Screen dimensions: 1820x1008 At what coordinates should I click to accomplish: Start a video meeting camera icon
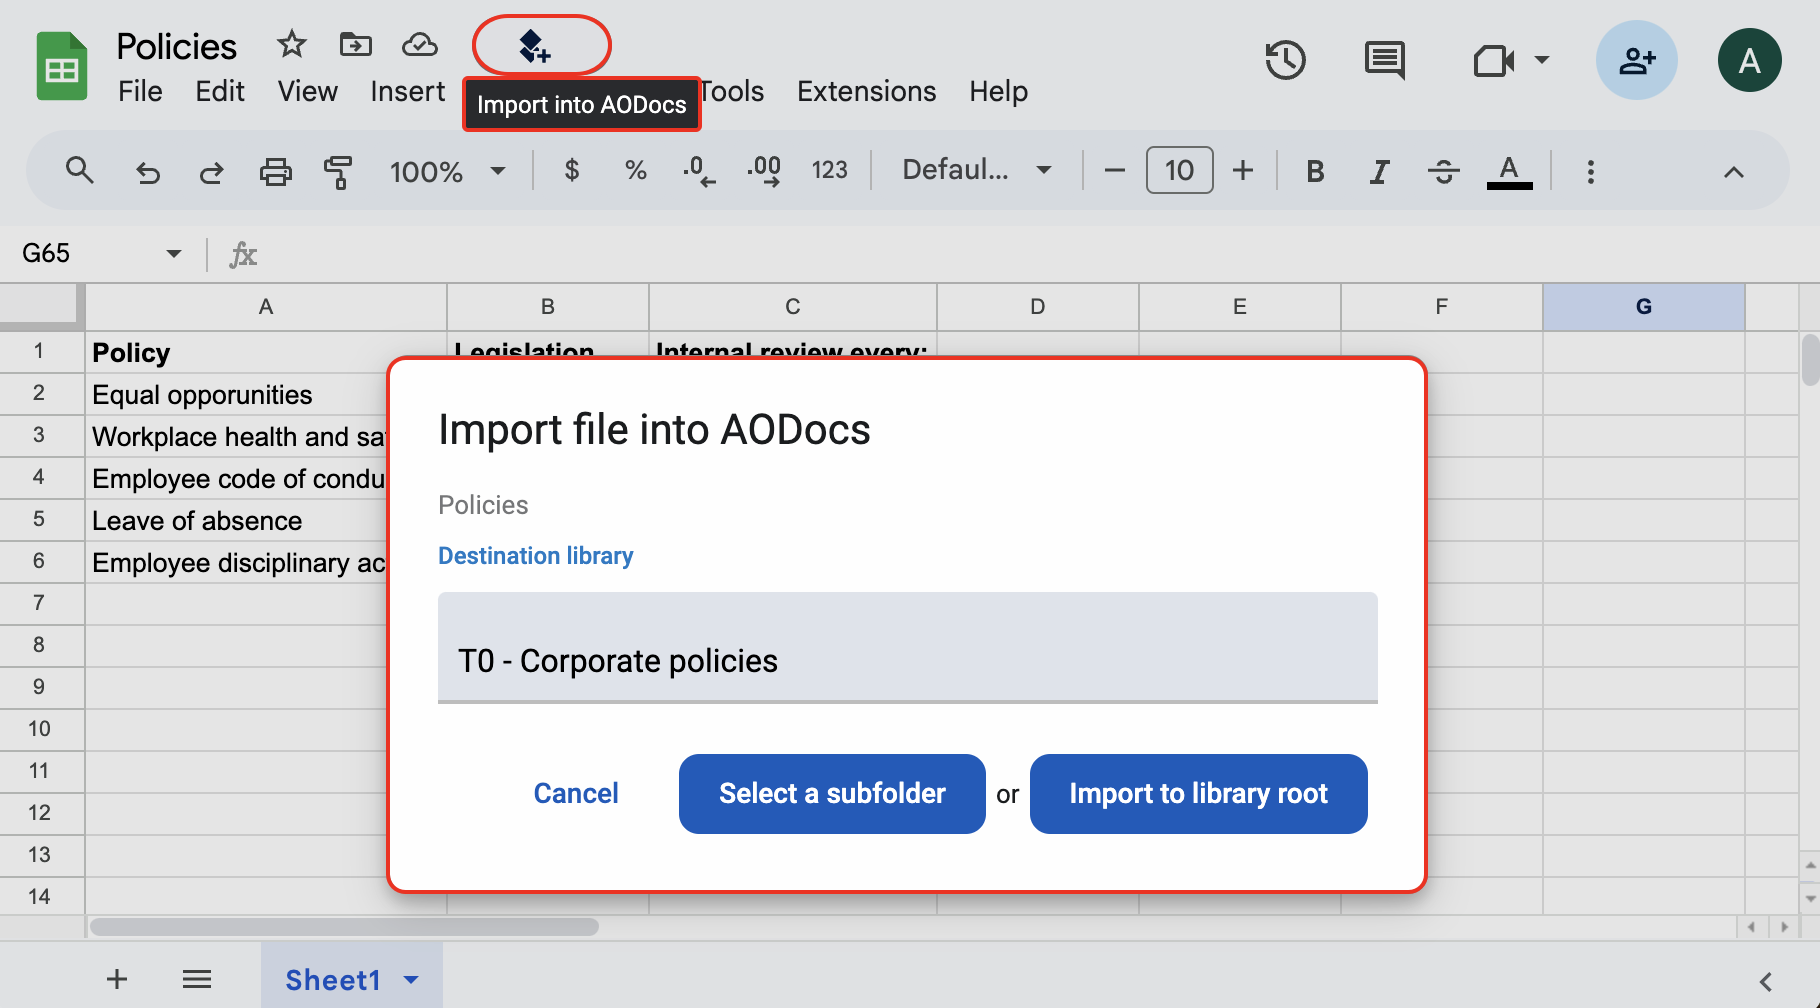point(1494,61)
